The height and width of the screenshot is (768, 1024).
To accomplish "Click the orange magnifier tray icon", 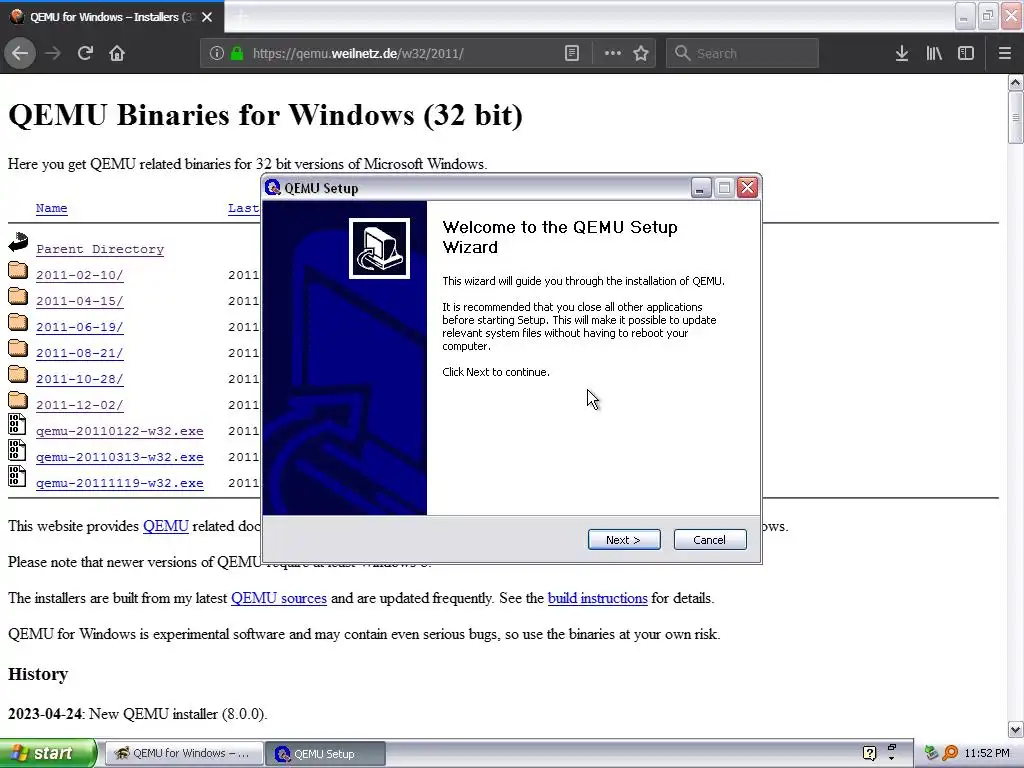I will [950, 753].
